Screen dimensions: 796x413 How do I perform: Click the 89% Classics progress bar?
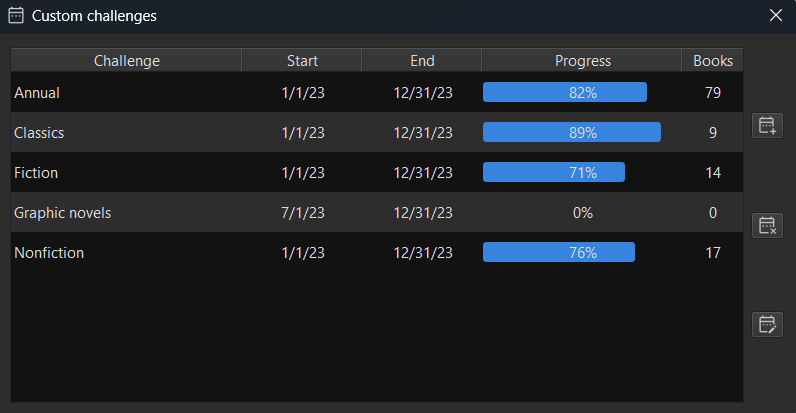pyautogui.click(x=572, y=133)
